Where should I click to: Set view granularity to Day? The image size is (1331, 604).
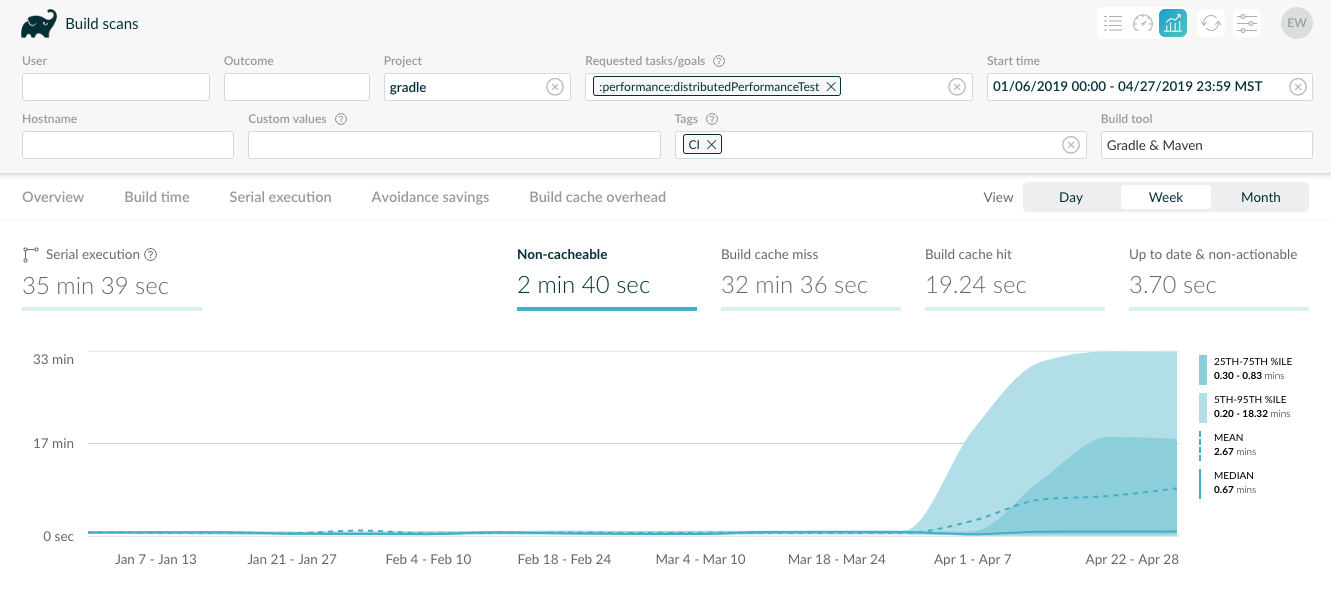click(1070, 197)
